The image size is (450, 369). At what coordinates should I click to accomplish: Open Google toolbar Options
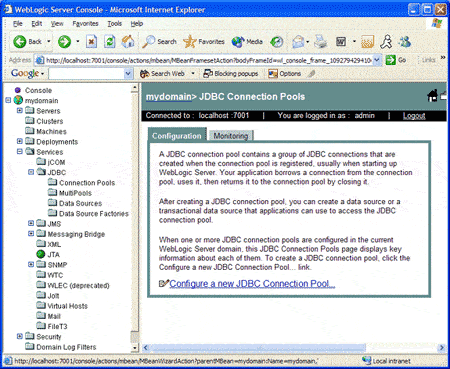tap(285, 74)
